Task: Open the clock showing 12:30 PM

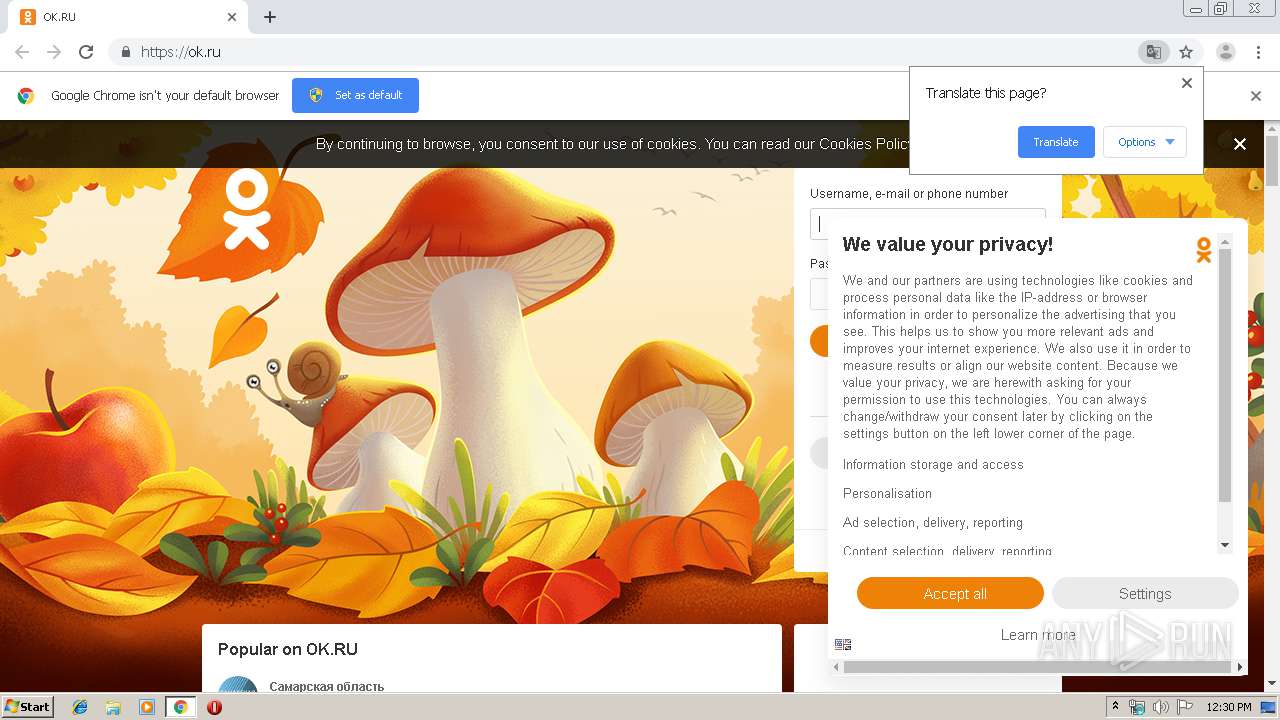Action: 1229,707
